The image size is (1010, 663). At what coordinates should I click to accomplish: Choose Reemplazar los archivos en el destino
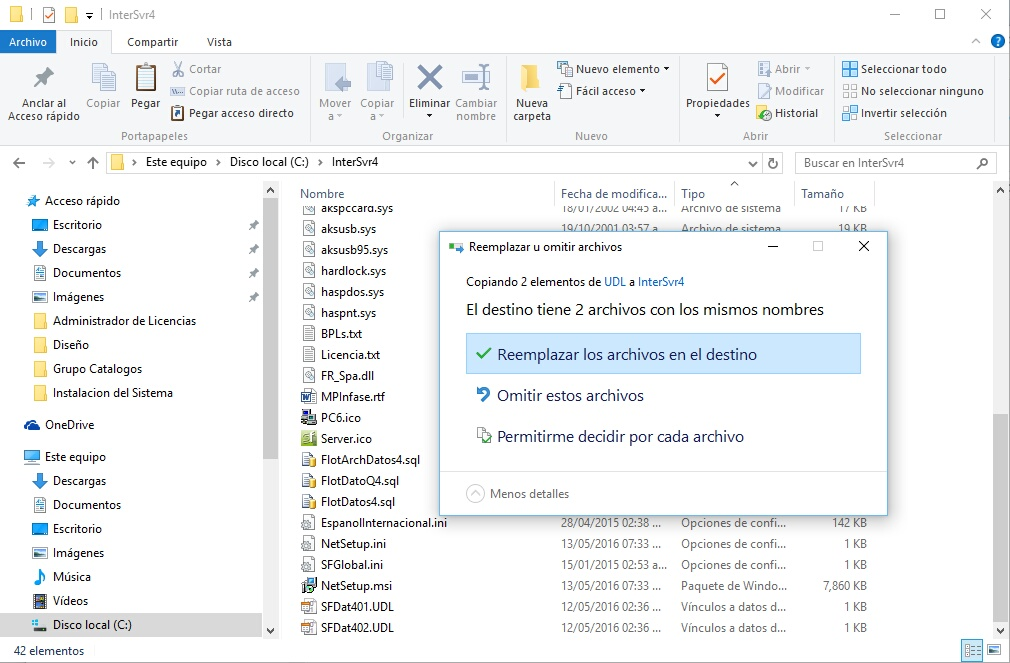[x=663, y=354]
